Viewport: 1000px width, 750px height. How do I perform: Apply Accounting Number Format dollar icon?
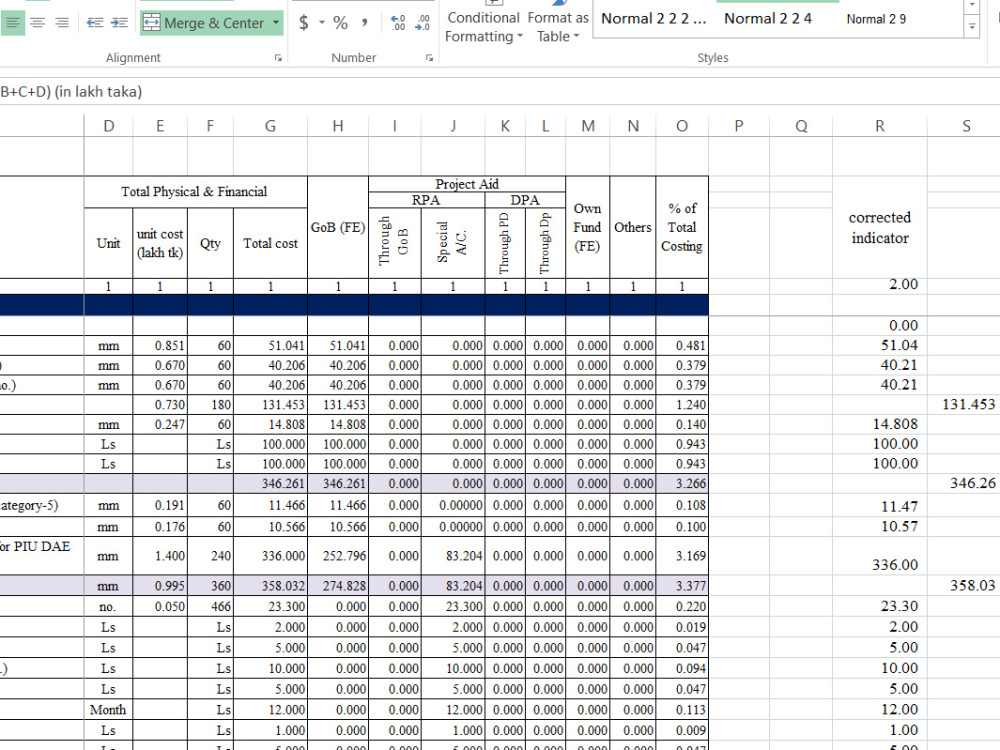click(x=304, y=23)
